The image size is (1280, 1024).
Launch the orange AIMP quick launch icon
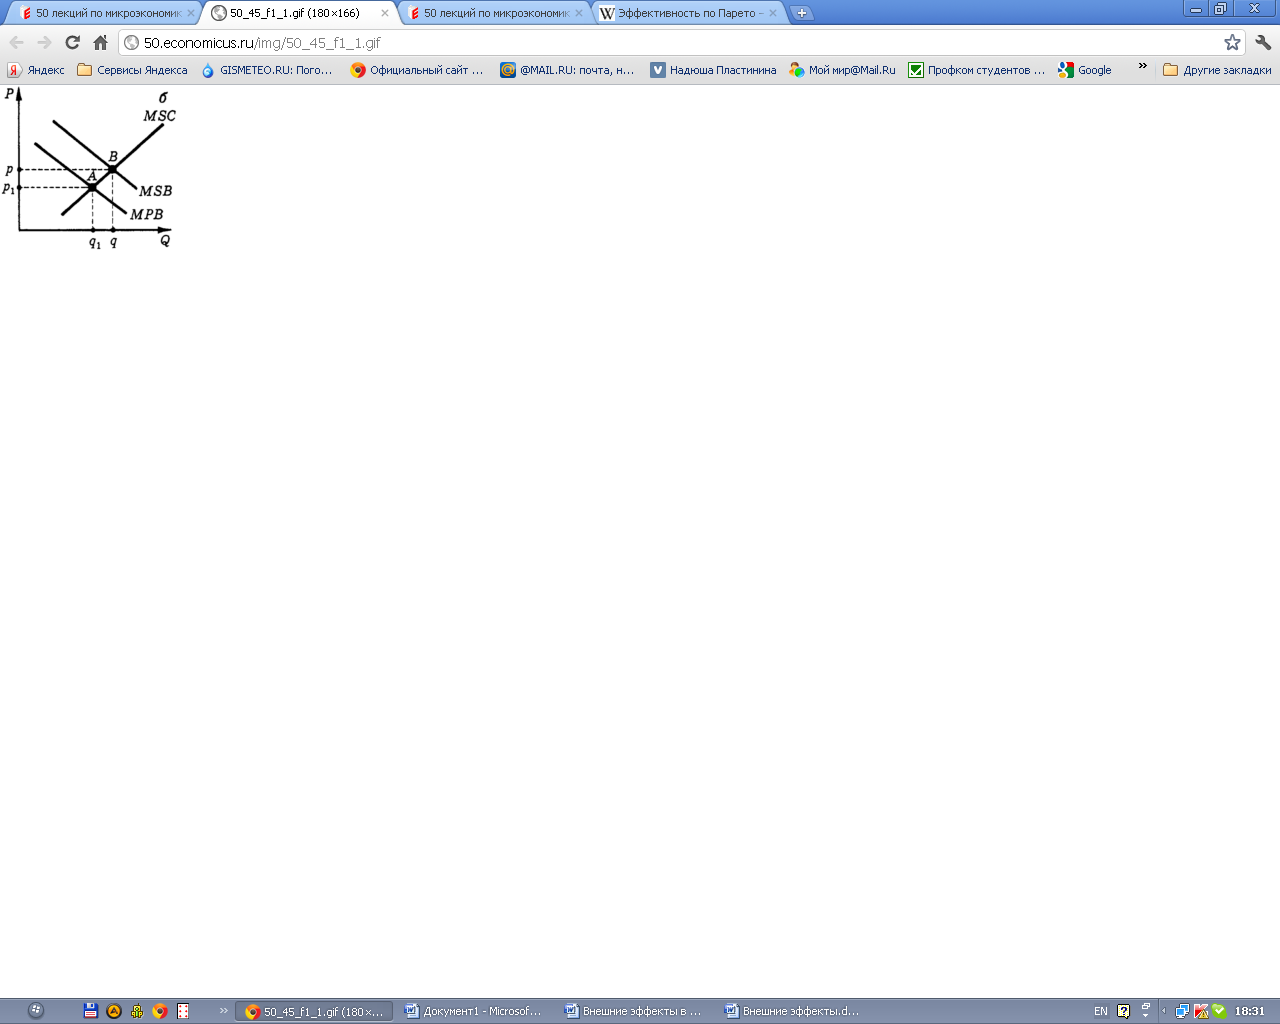click(114, 1011)
